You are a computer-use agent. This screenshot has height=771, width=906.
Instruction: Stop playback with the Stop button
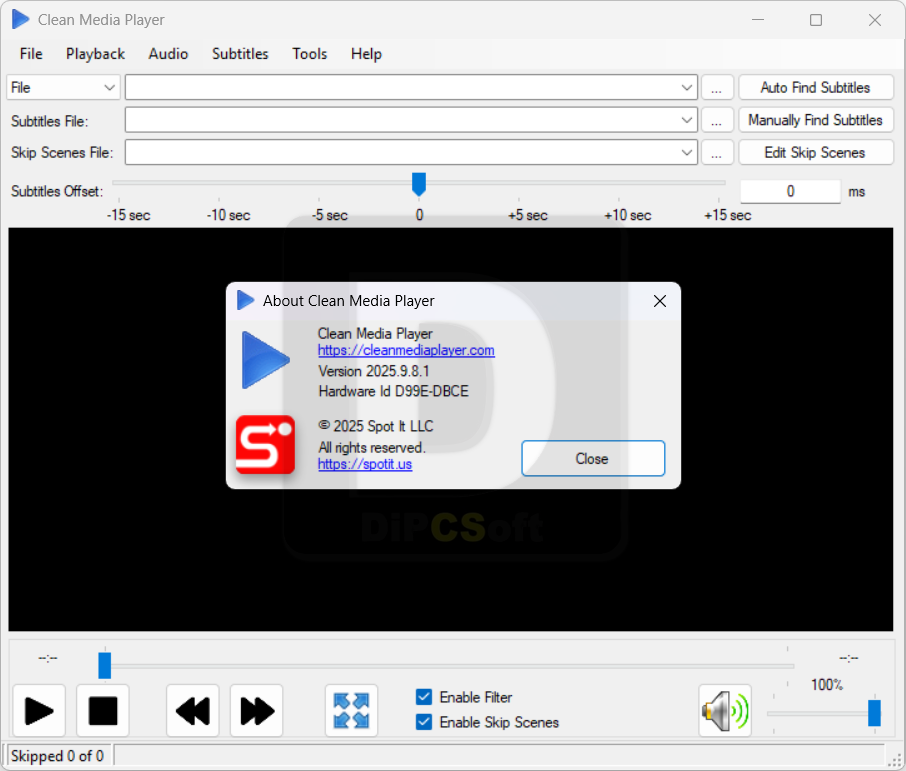click(103, 710)
